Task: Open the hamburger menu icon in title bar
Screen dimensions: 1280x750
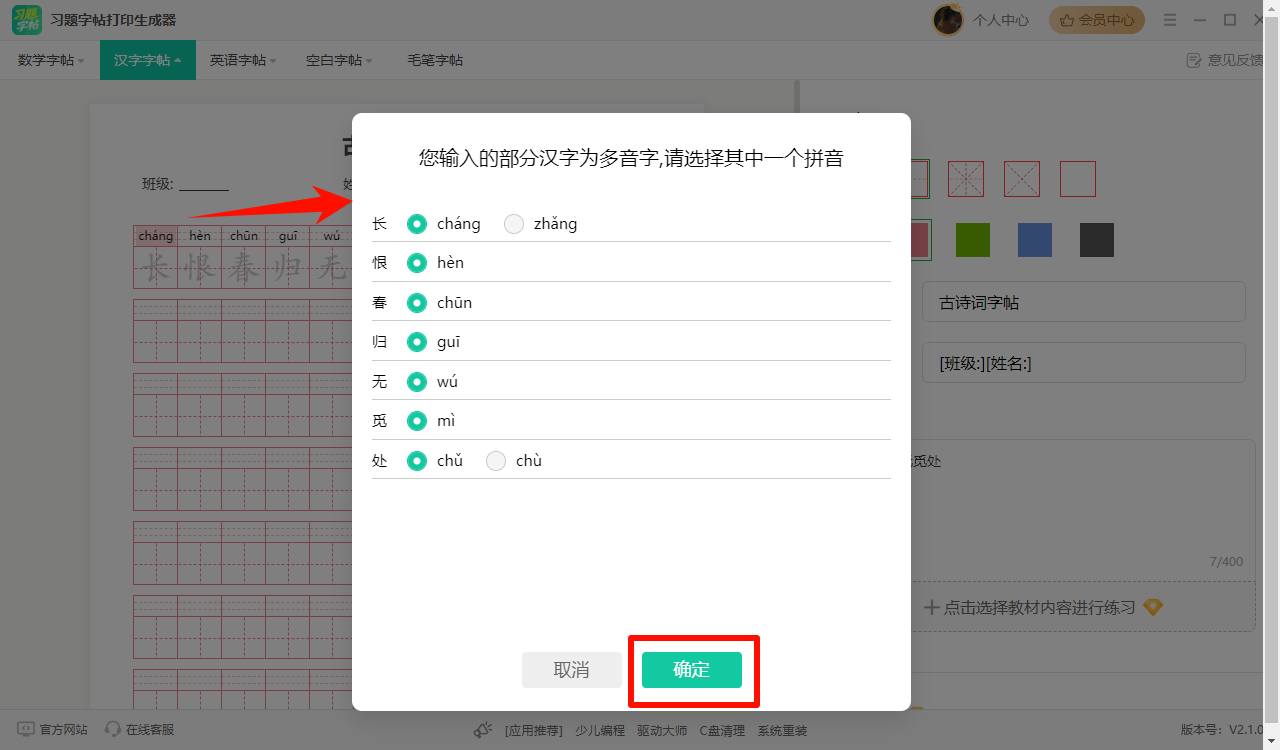Action: [x=1169, y=20]
